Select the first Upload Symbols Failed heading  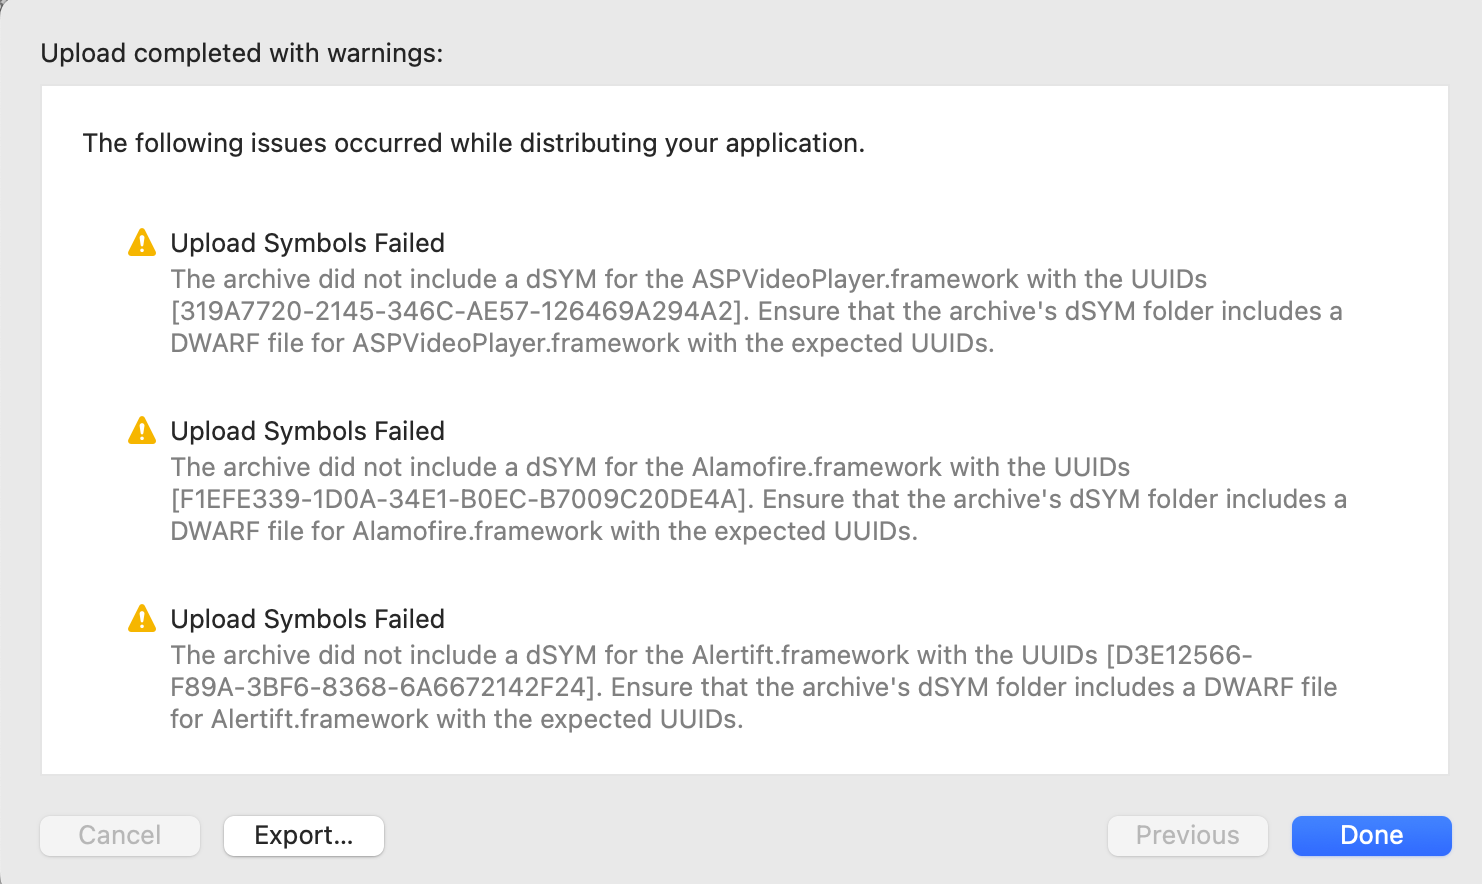click(307, 243)
